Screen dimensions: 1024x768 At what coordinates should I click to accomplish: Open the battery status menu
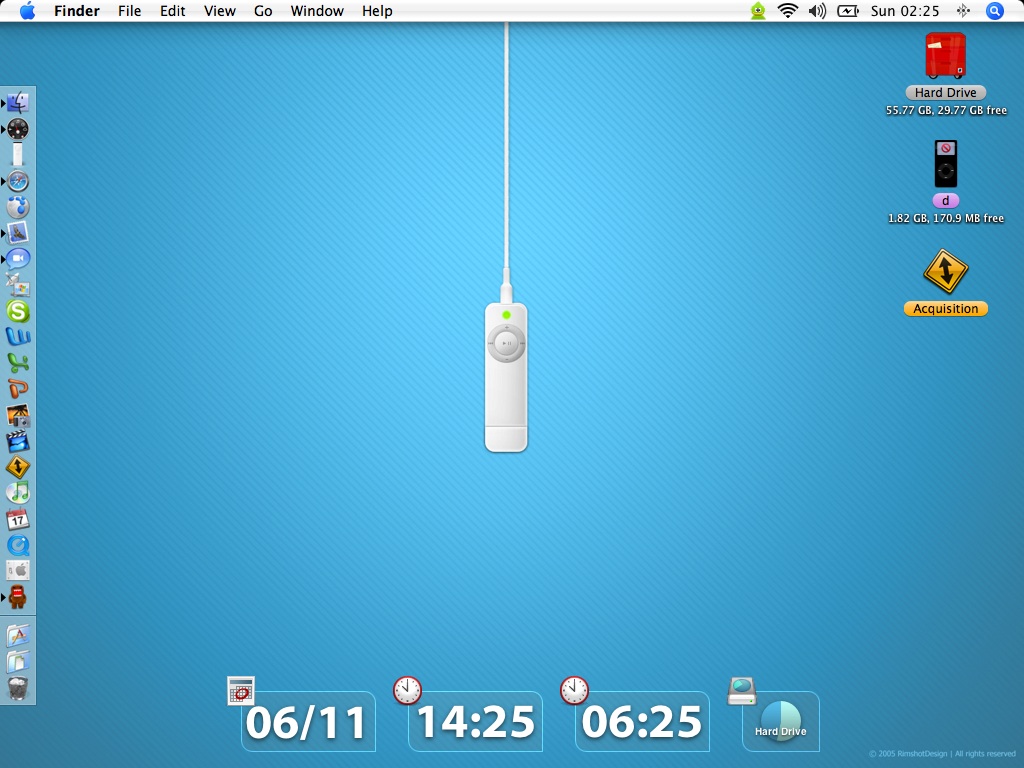[x=848, y=11]
